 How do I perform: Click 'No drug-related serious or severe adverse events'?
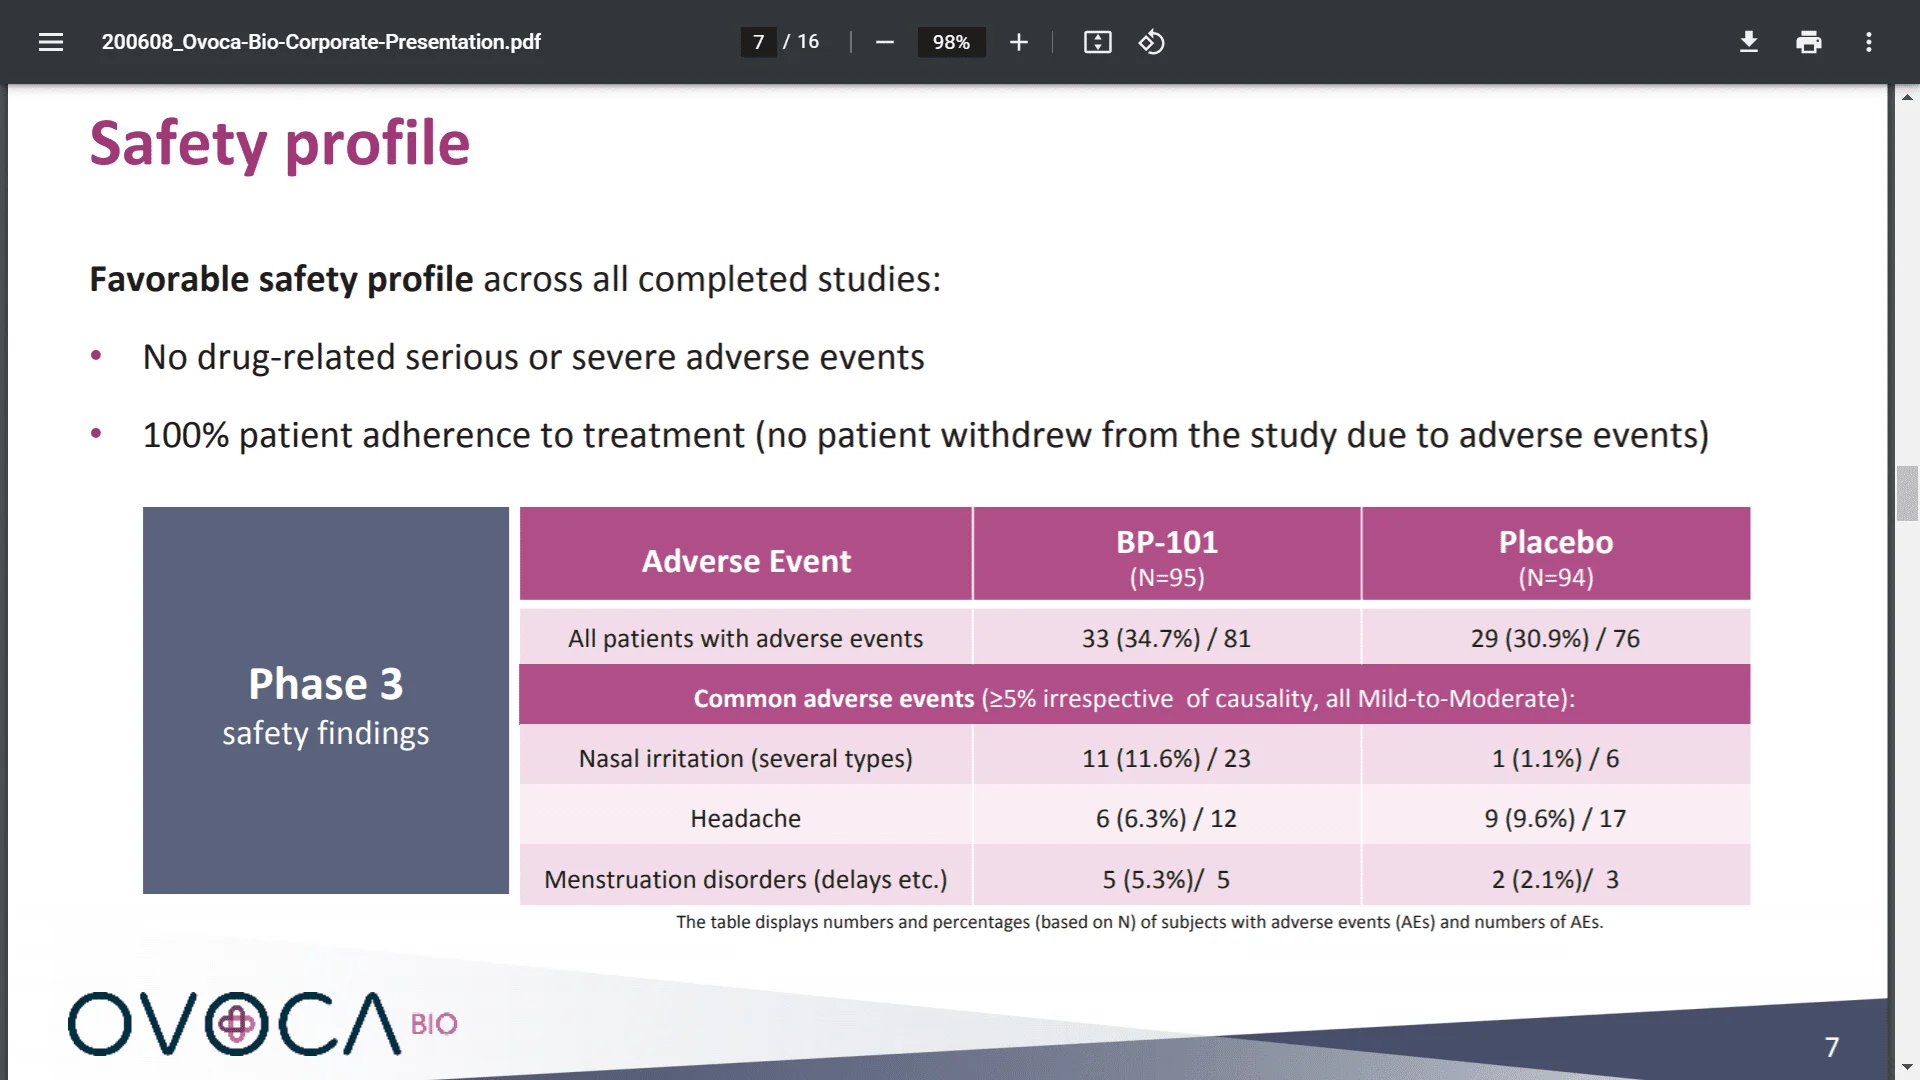533,357
